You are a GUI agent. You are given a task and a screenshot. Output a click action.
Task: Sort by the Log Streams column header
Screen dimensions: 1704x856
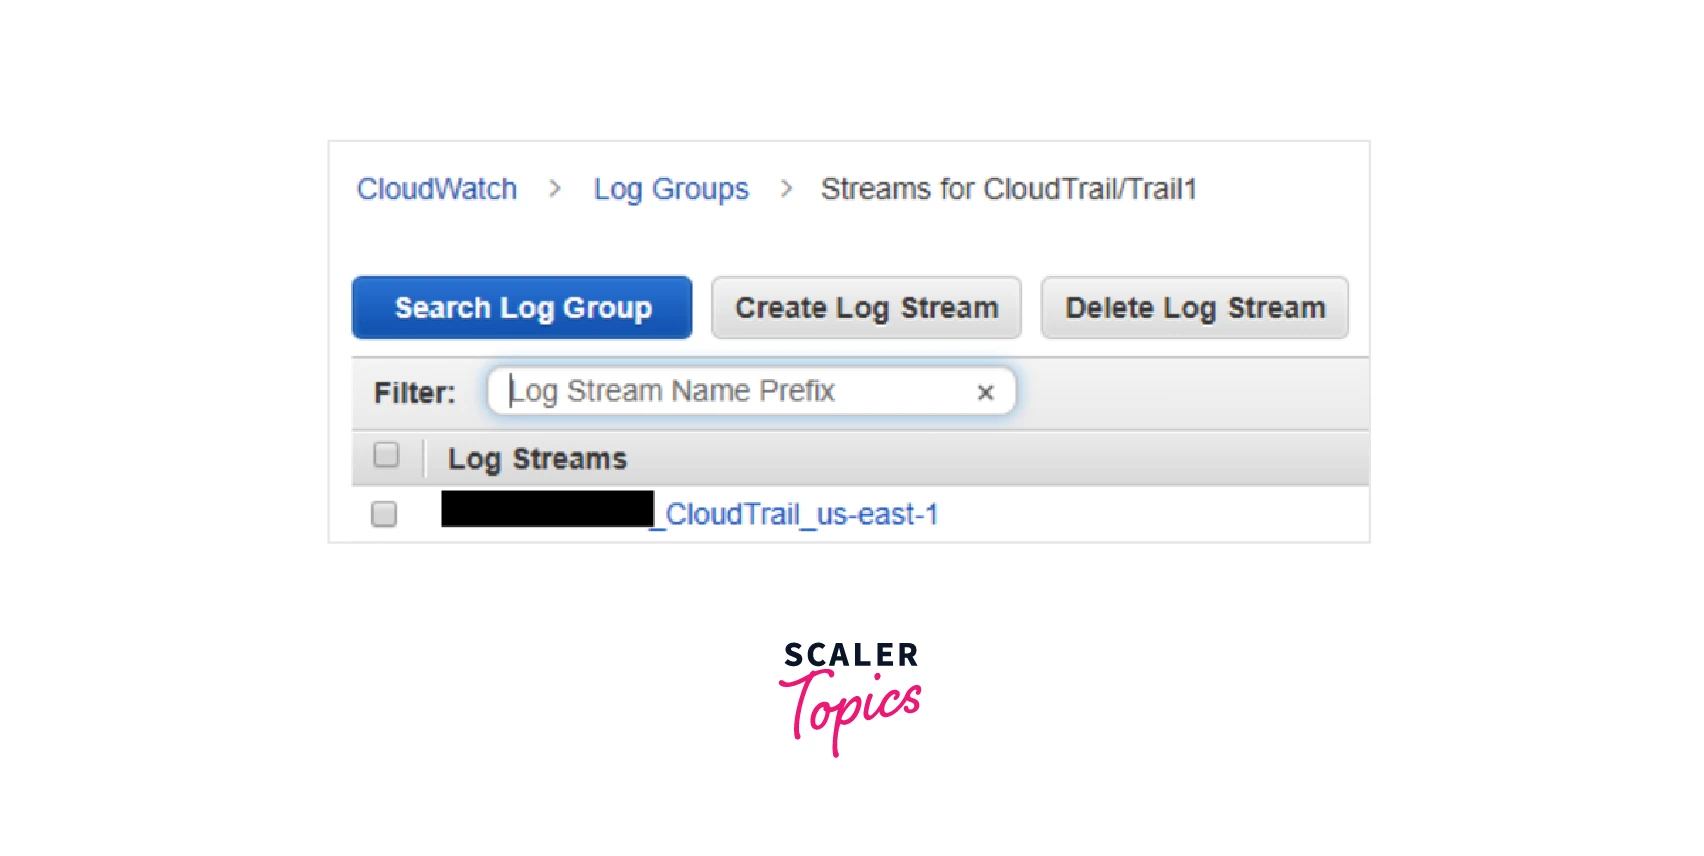click(537, 459)
